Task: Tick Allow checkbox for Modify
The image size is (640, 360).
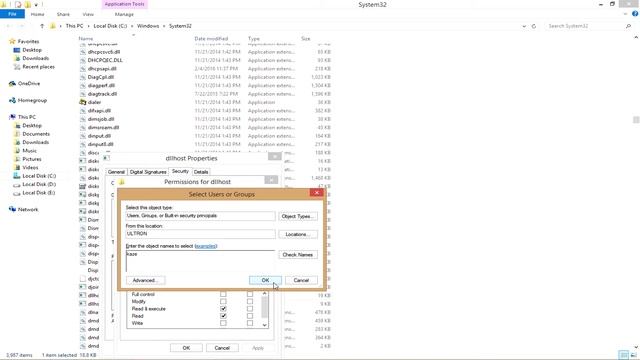Action: click(x=223, y=302)
